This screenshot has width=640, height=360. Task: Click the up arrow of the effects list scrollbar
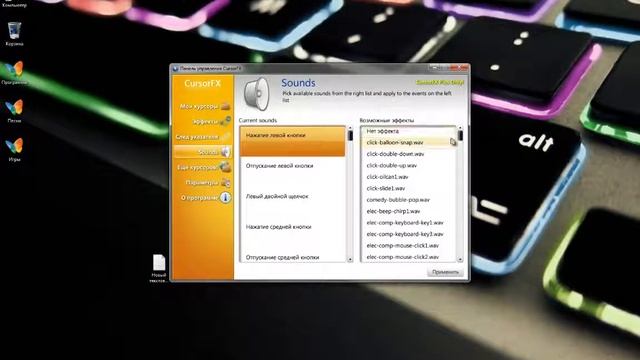[x=460, y=128]
